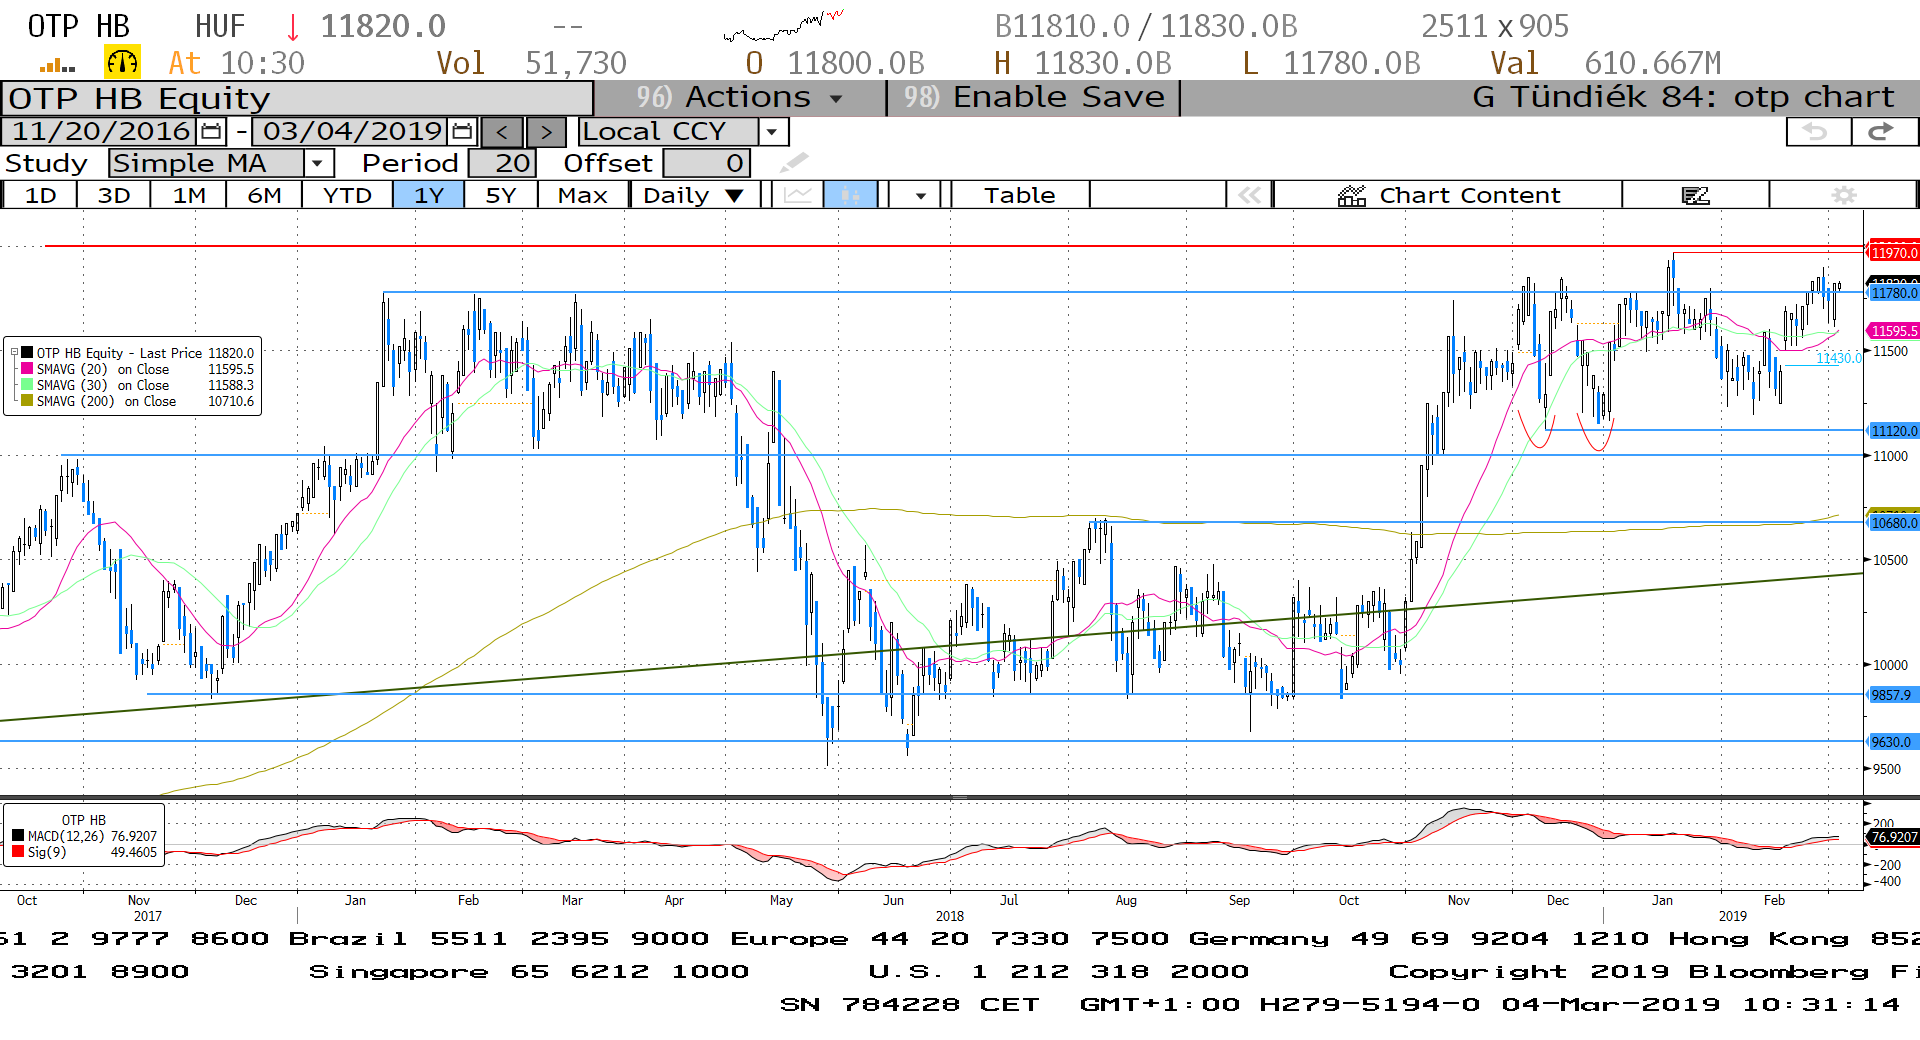1920x1040 pixels.
Task: Collapse panel with double-left chevron icon
Action: [x=1250, y=195]
